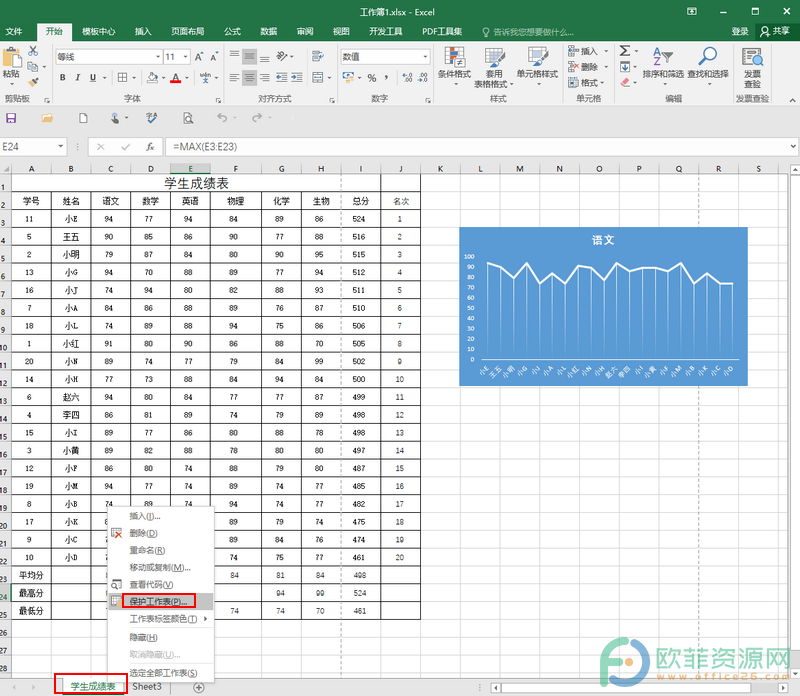Click the AutoSum sigma icon

pos(624,51)
